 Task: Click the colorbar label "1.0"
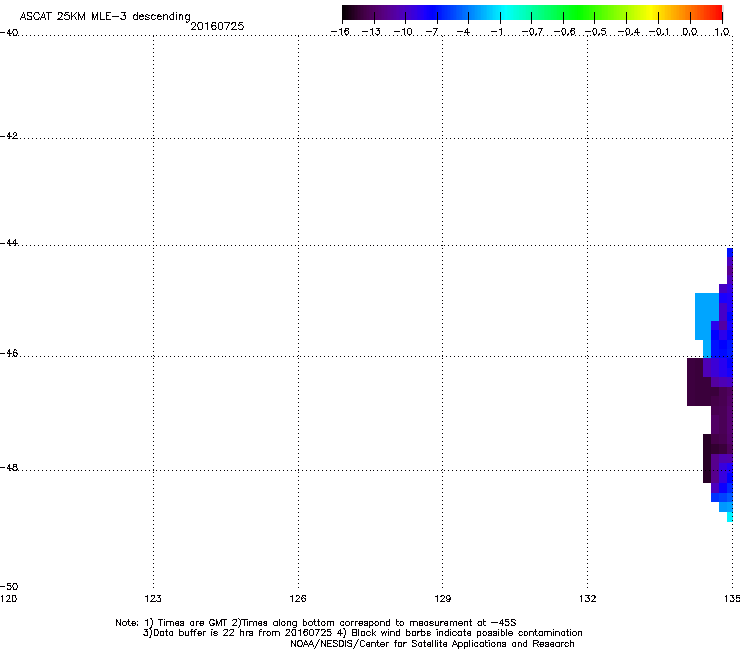[x=722, y=32]
